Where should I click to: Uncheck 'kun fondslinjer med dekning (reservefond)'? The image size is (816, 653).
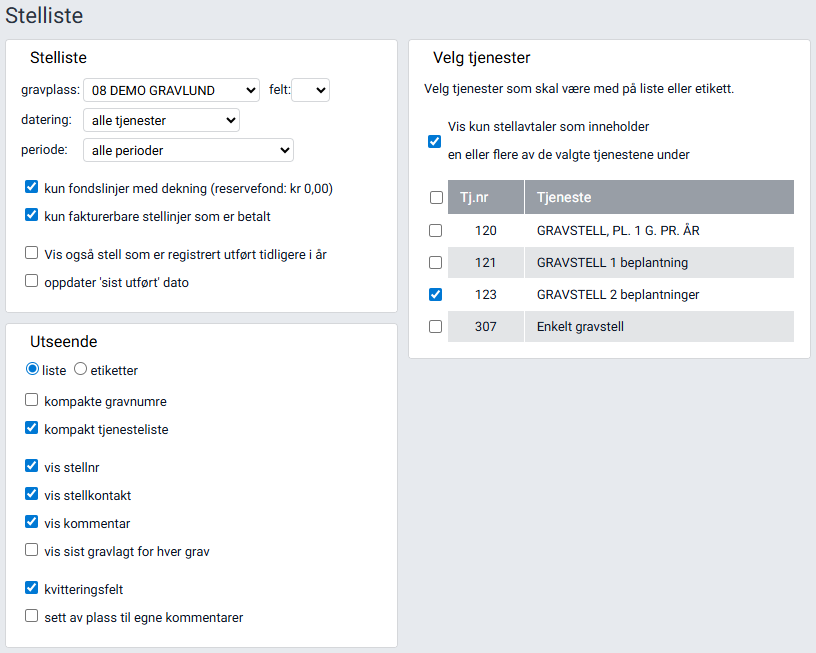(30, 186)
